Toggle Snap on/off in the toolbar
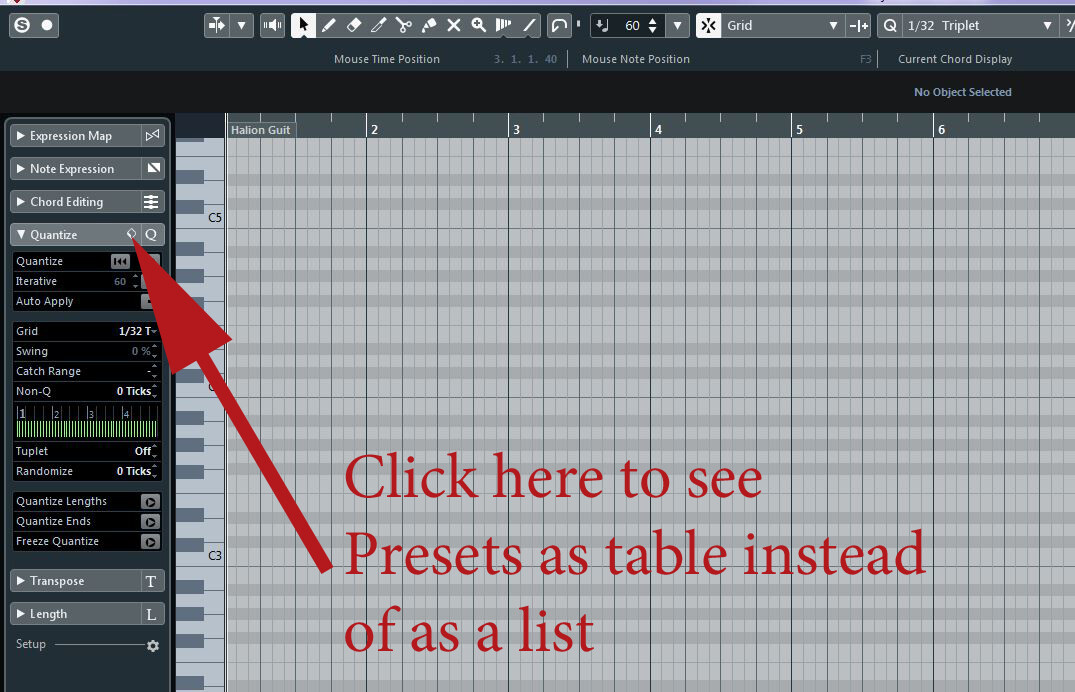1075x692 pixels. (x=707, y=25)
